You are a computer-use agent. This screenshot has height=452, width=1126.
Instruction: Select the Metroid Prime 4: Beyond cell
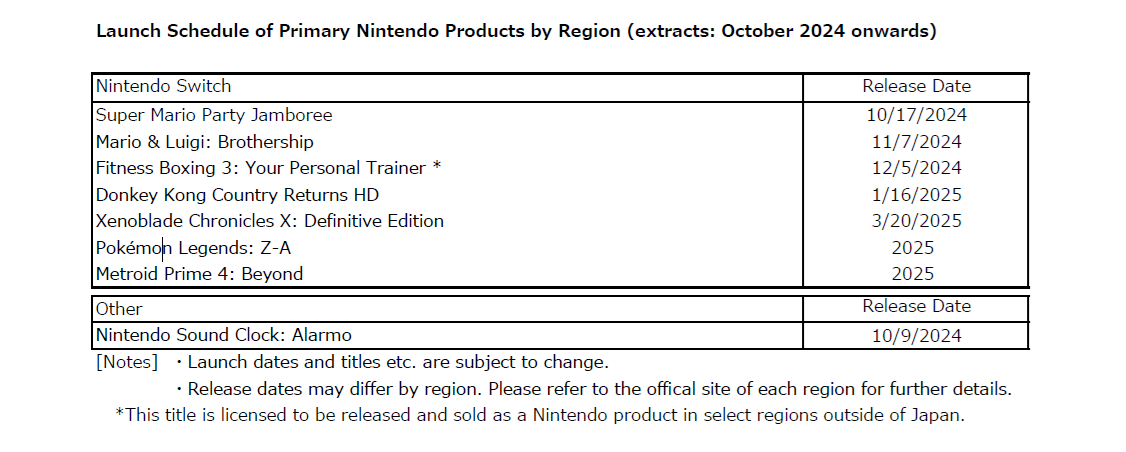pos(199,274)
